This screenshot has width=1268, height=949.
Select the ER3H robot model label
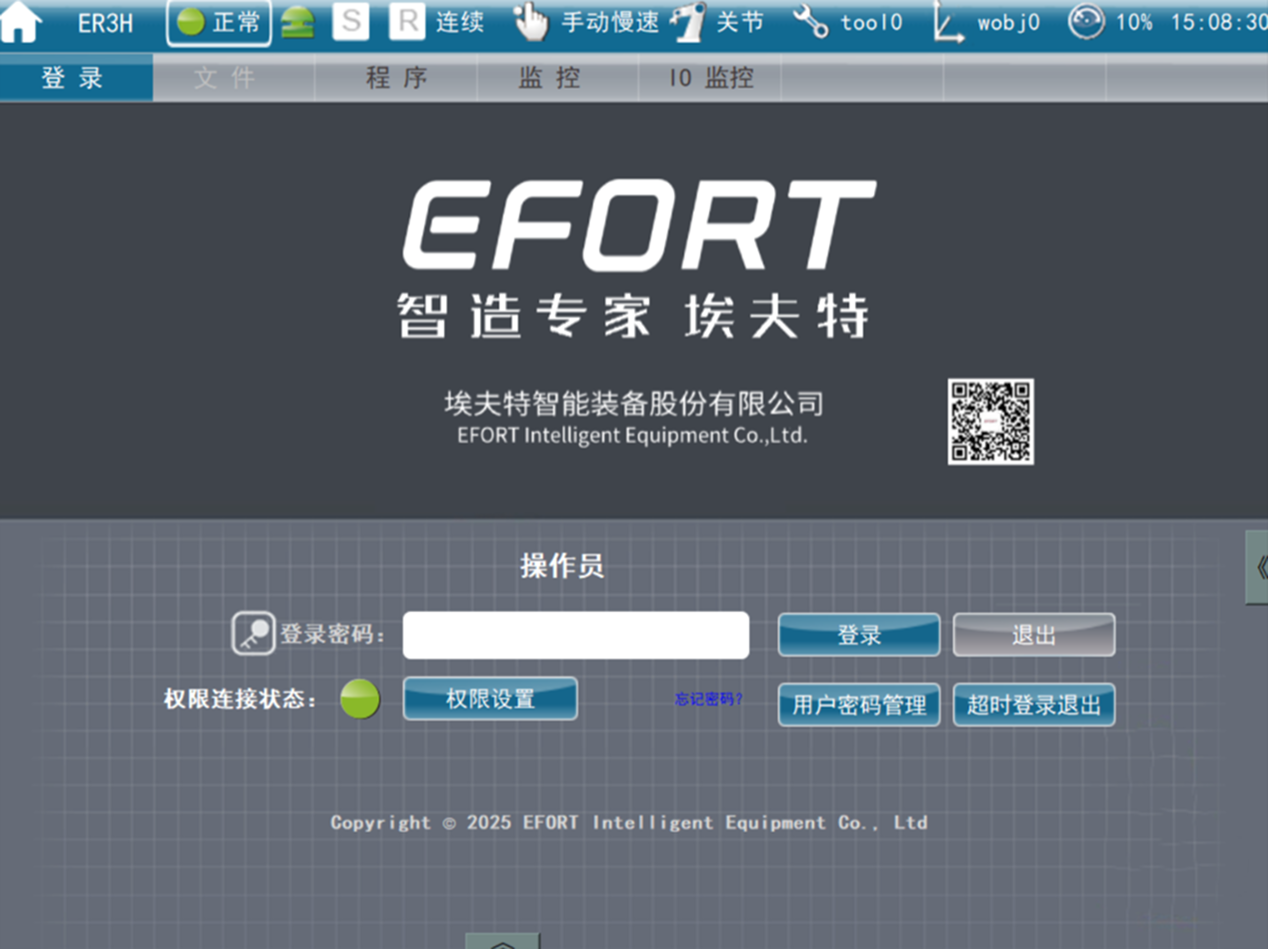(106, 23)
